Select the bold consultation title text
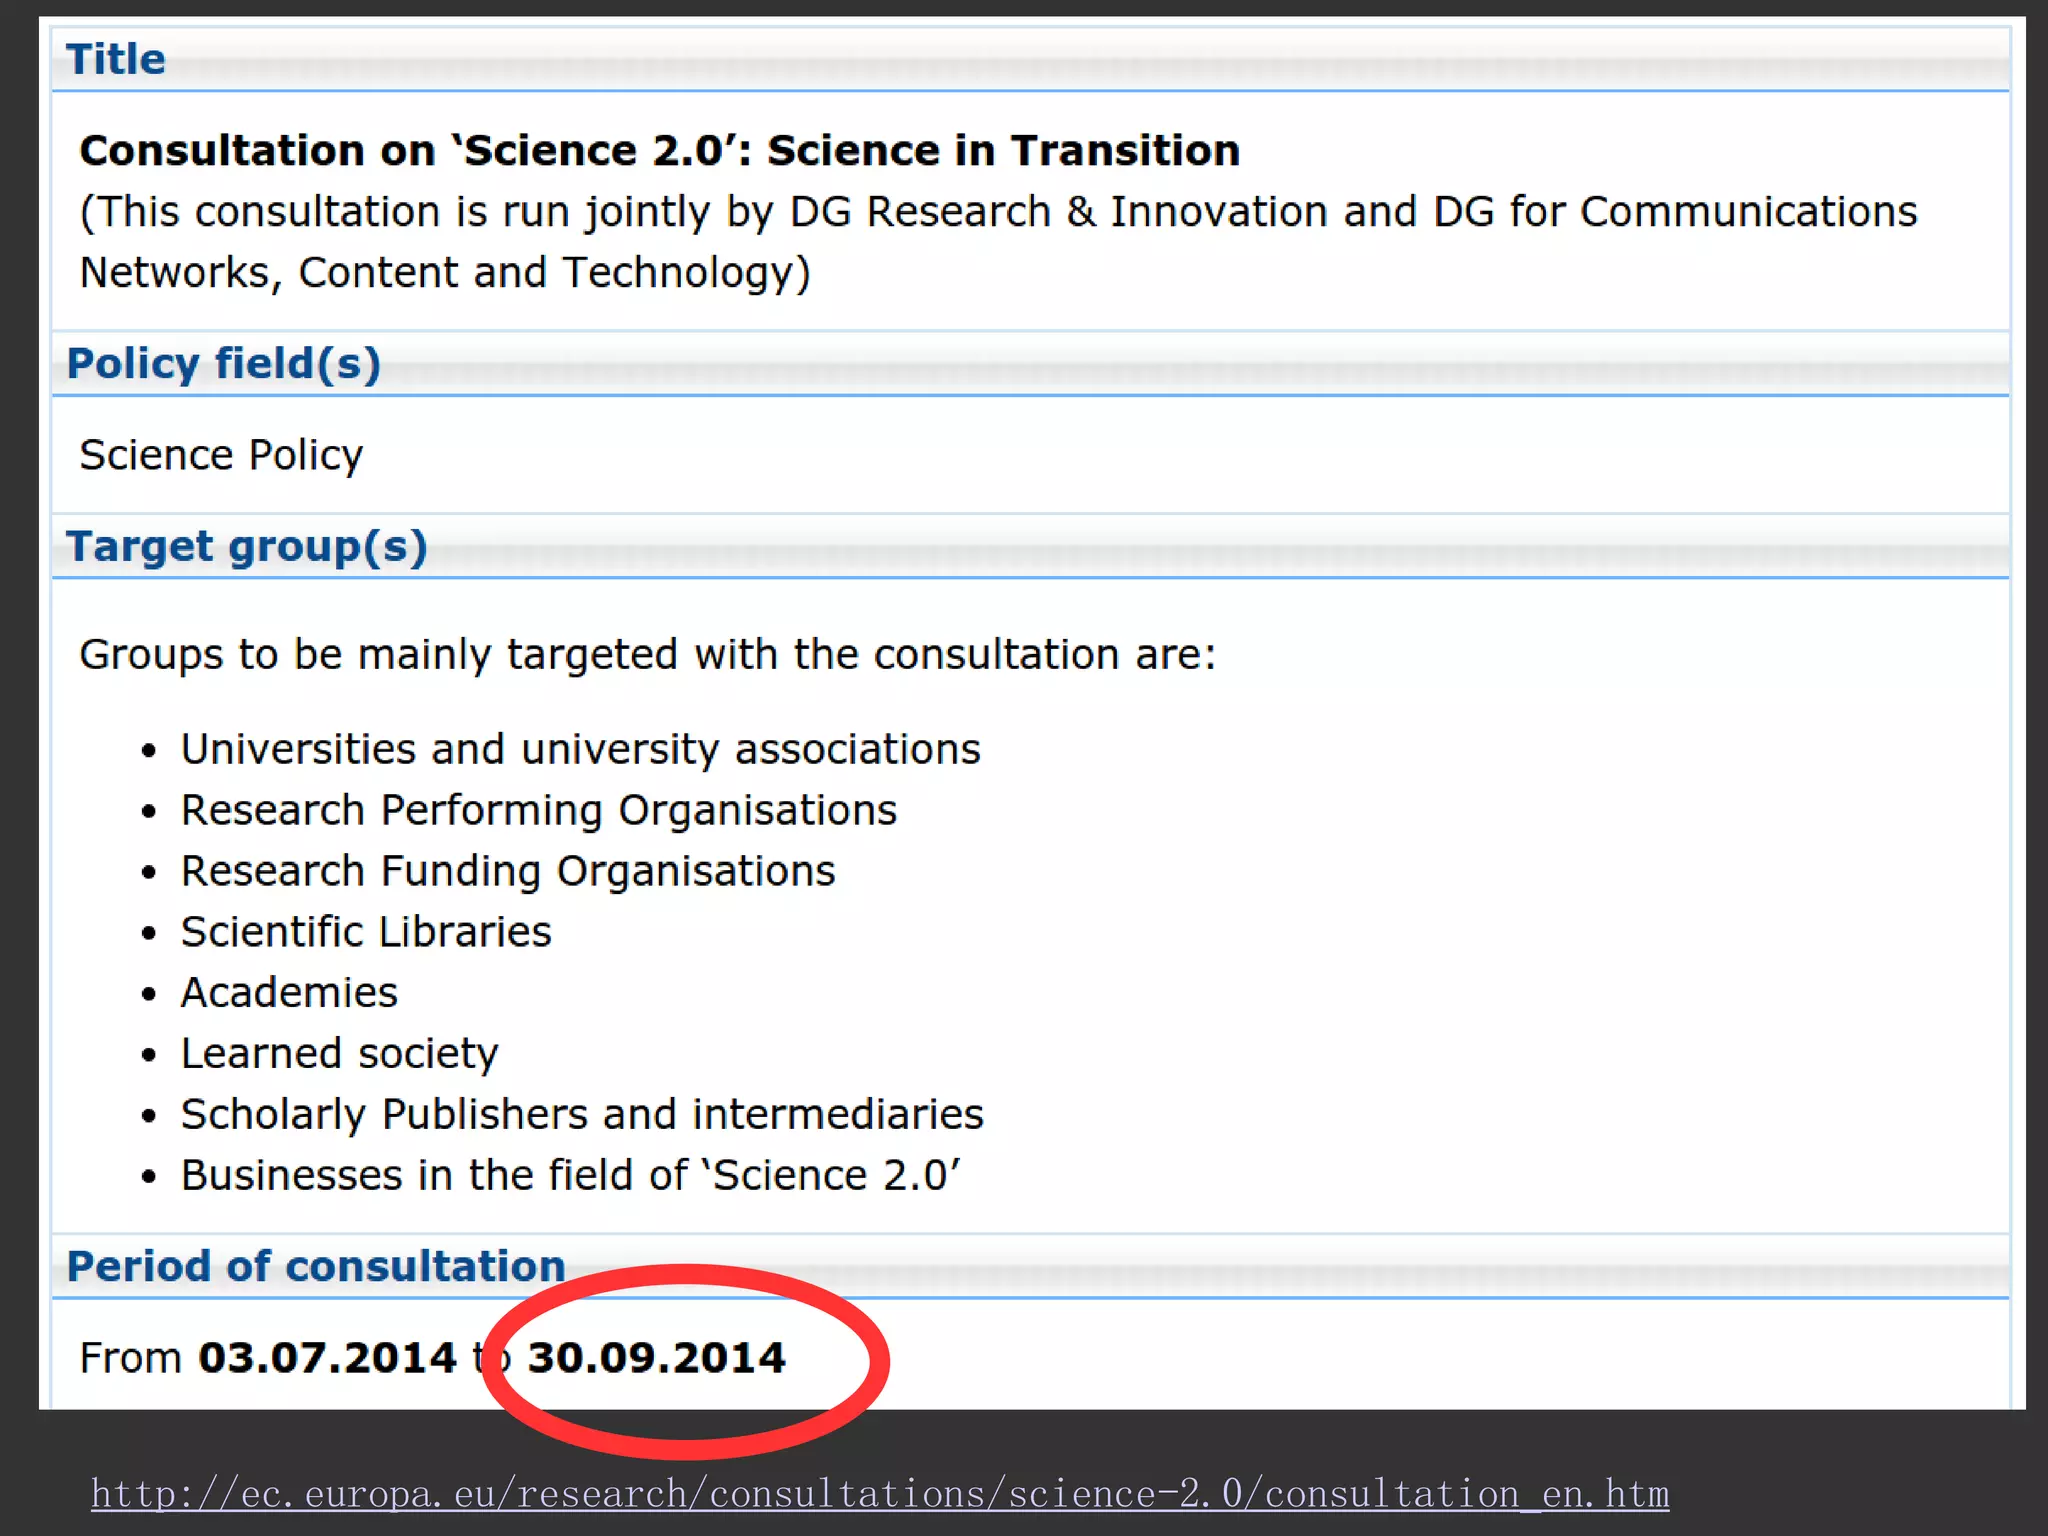 click(660, 151)
